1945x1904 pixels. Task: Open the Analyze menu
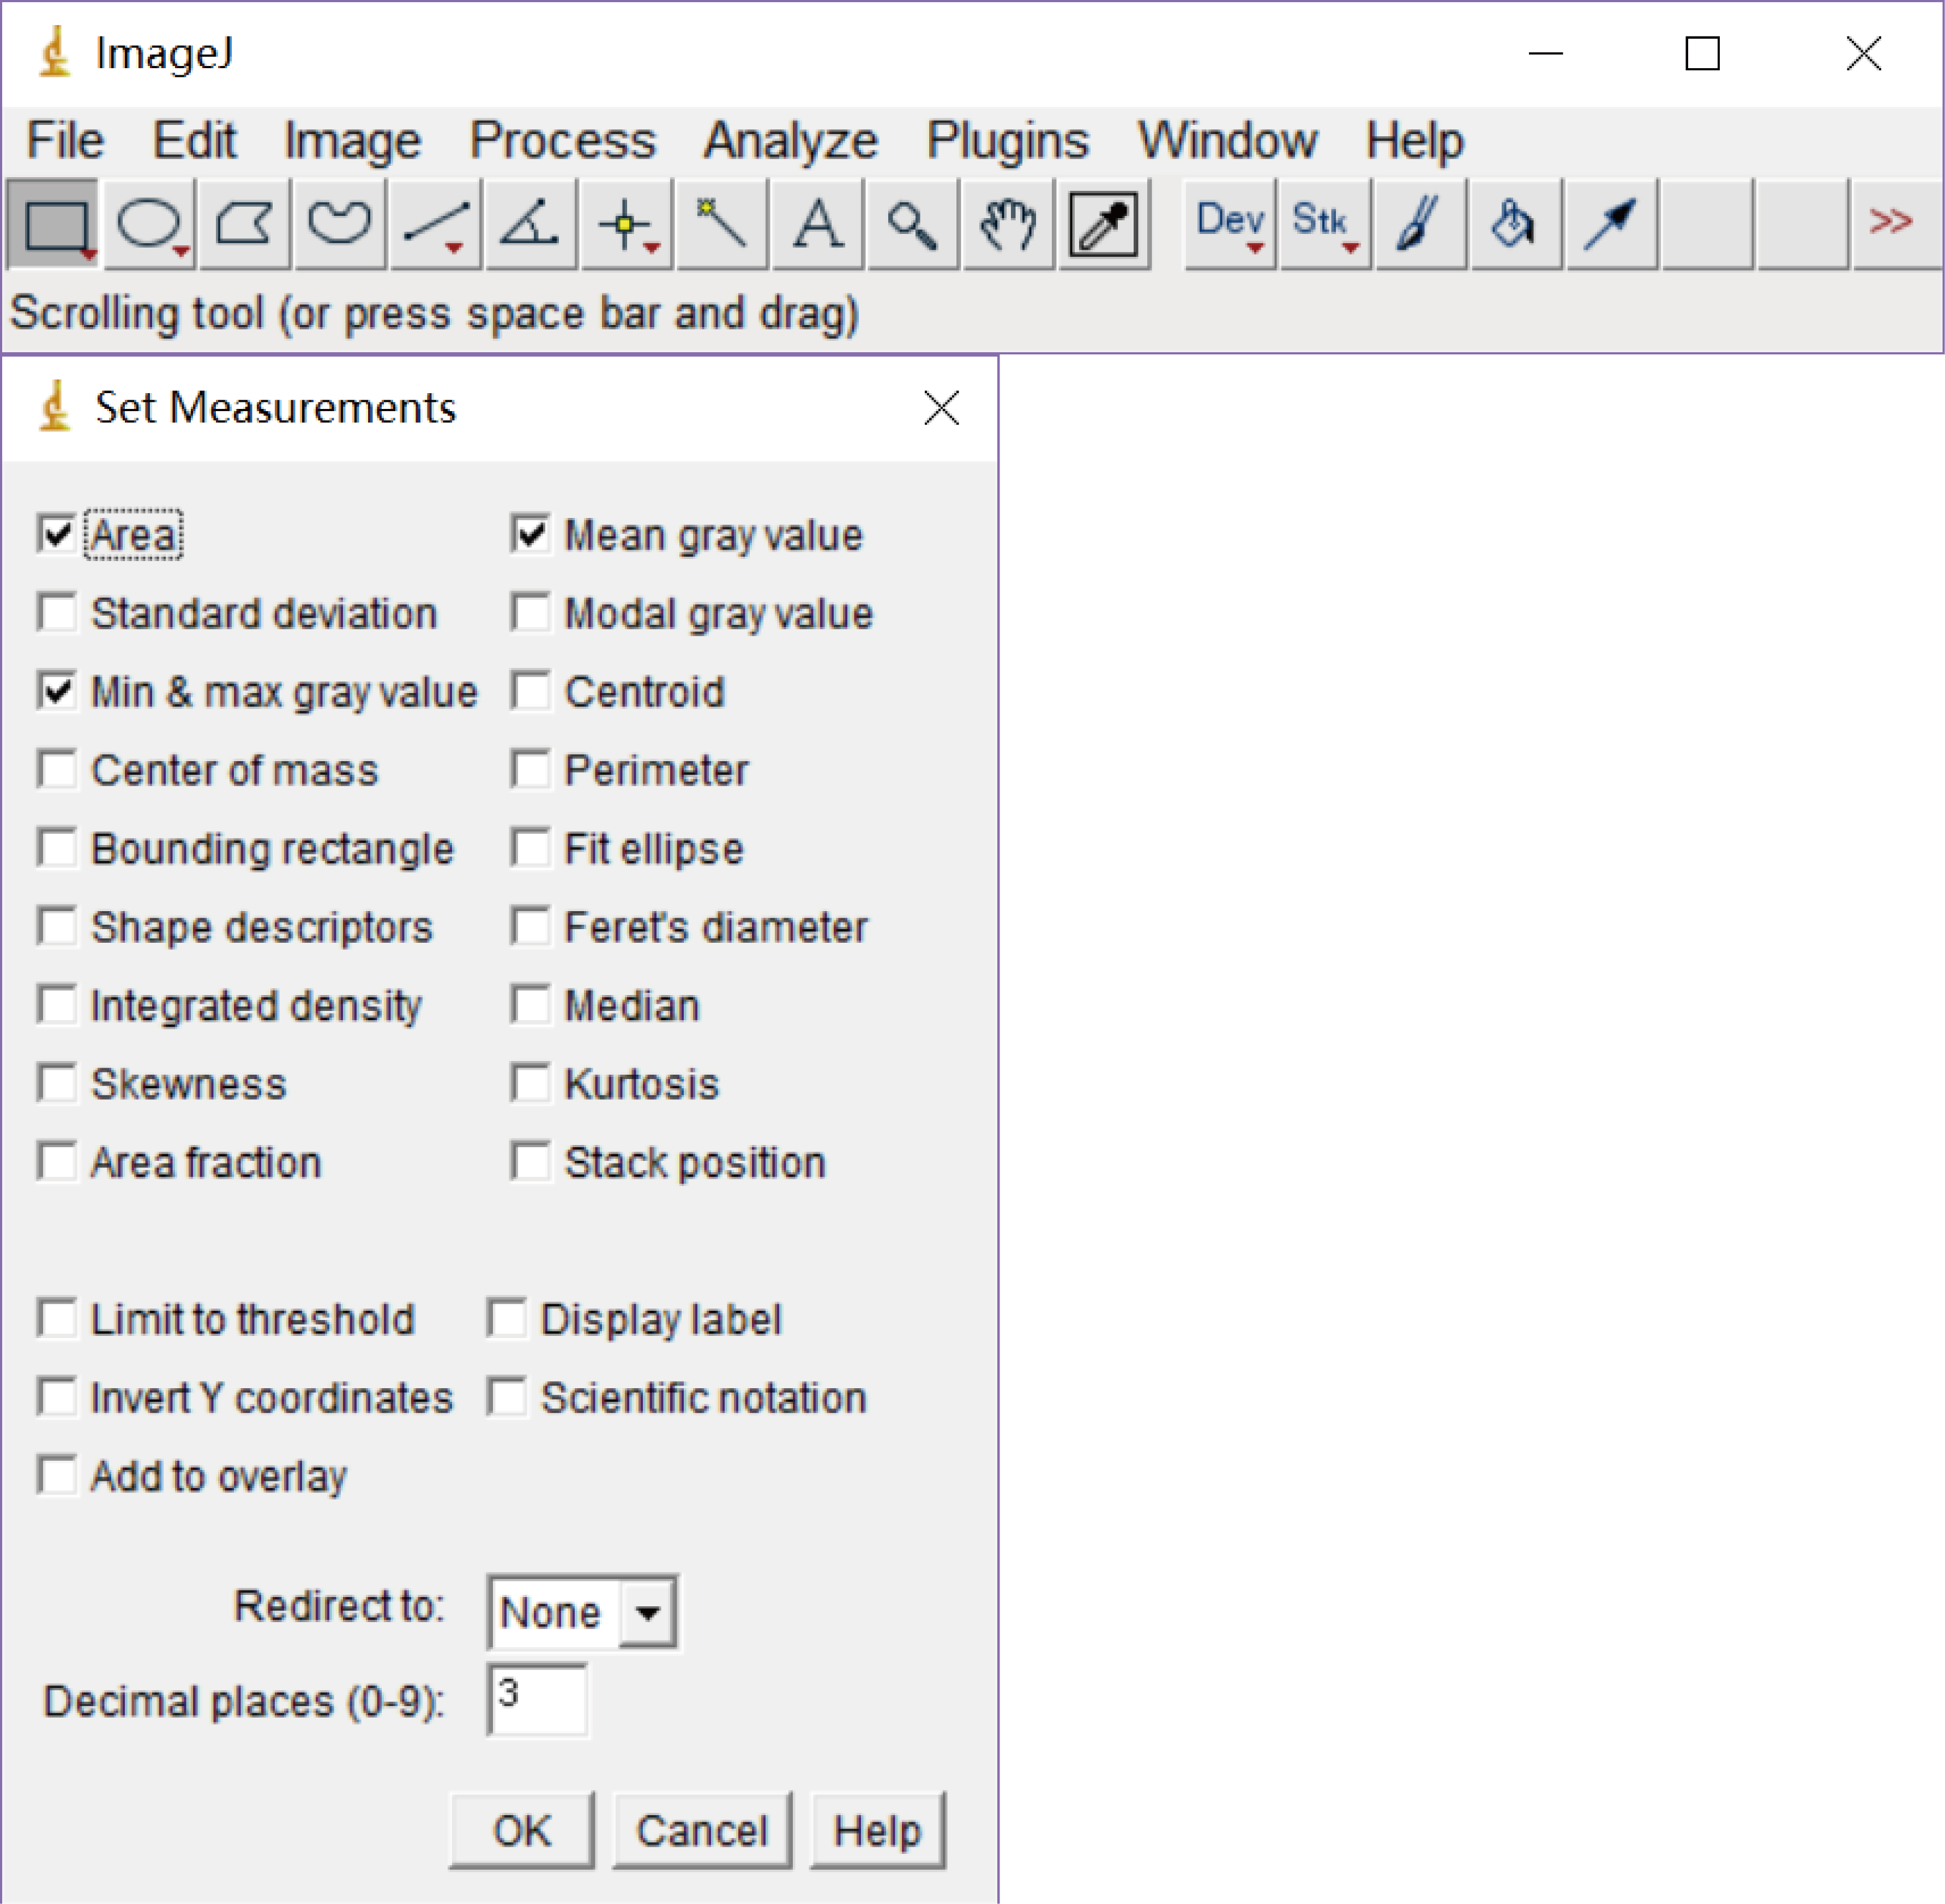pos(790,140)
